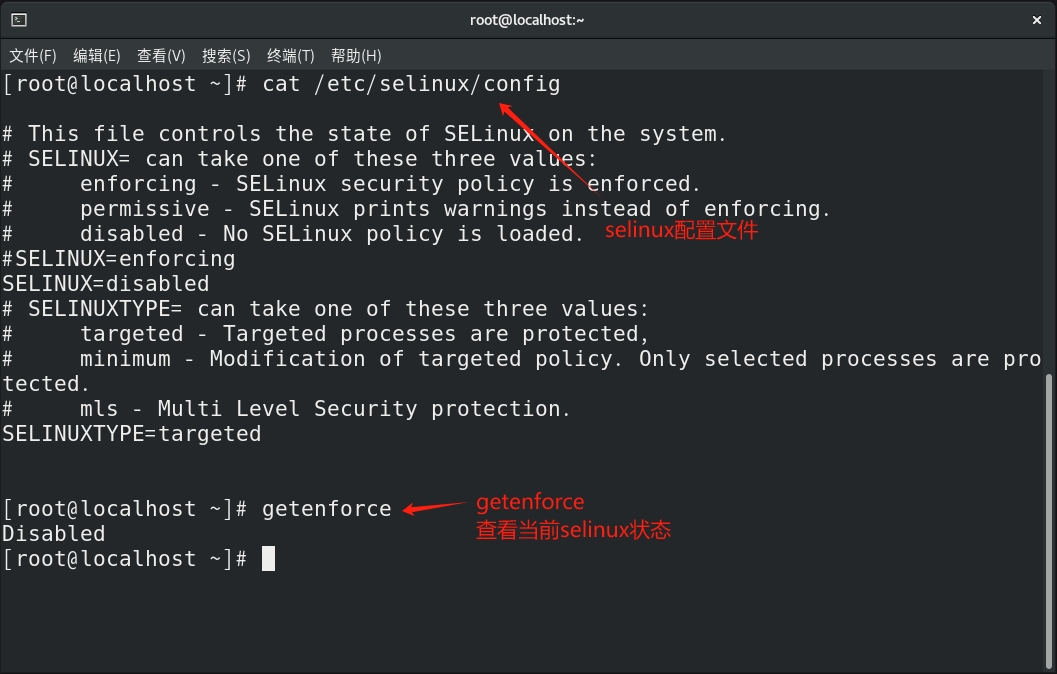
Task: Click the red selinux配置文件 annotation
Action: click(682, 231)
